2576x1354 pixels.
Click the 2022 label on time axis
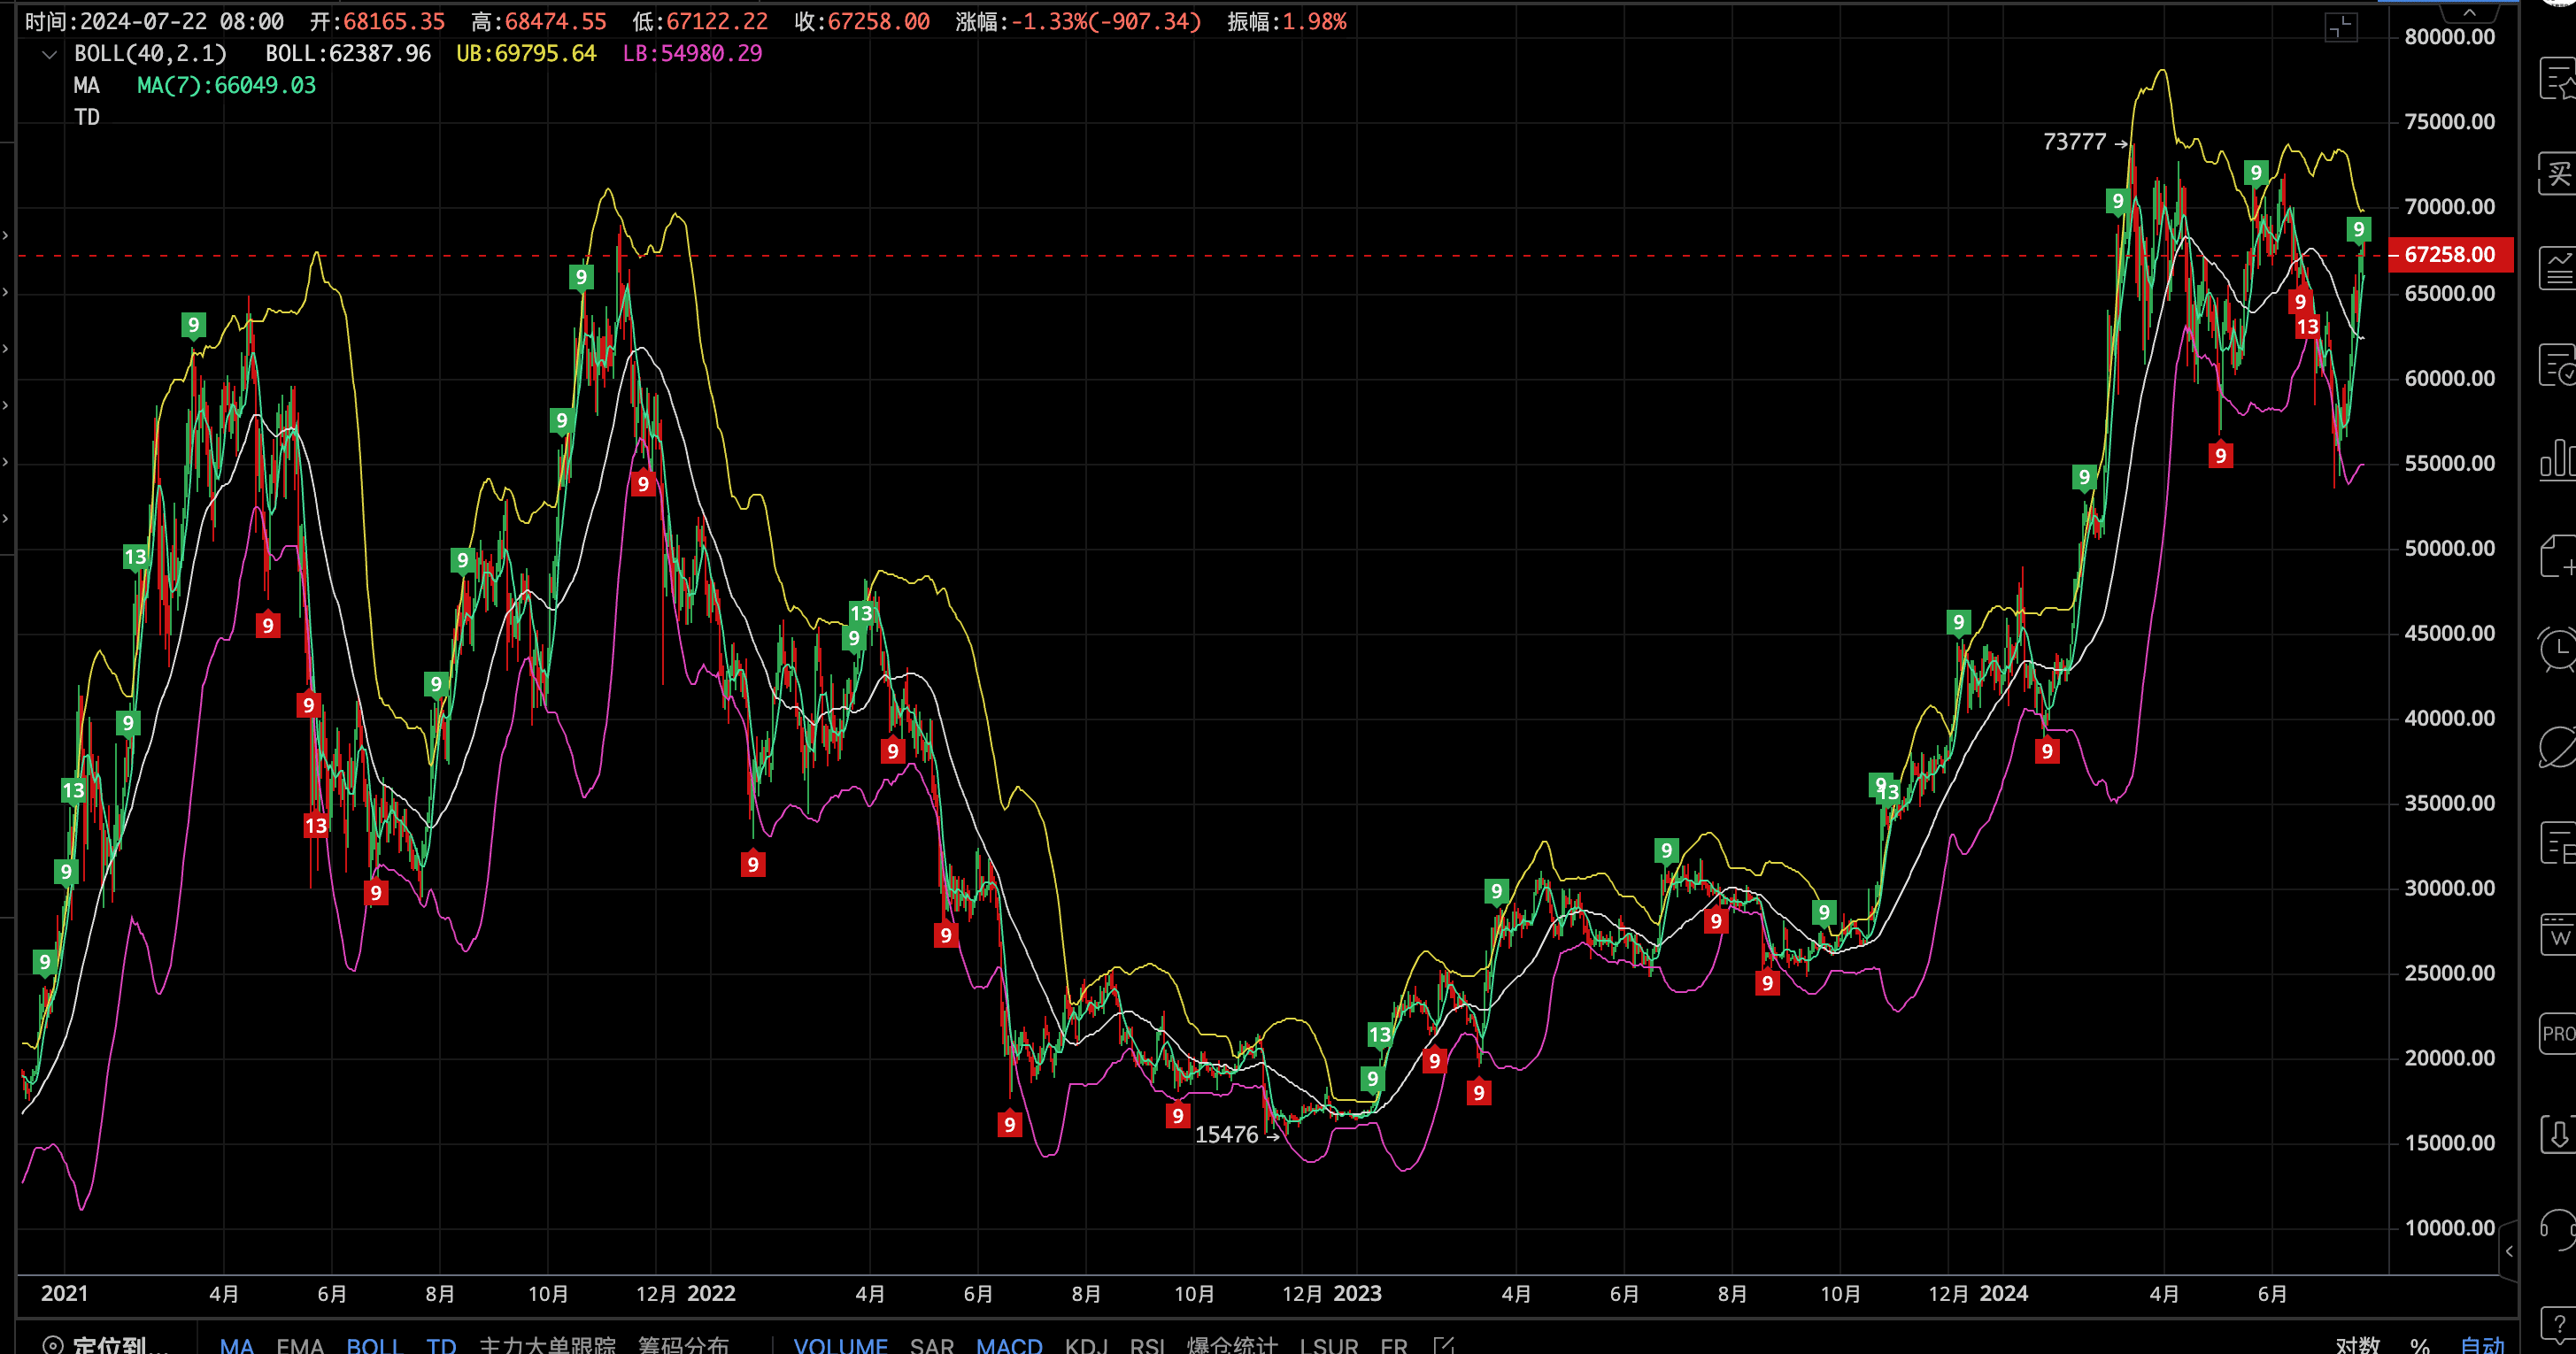711,1293
